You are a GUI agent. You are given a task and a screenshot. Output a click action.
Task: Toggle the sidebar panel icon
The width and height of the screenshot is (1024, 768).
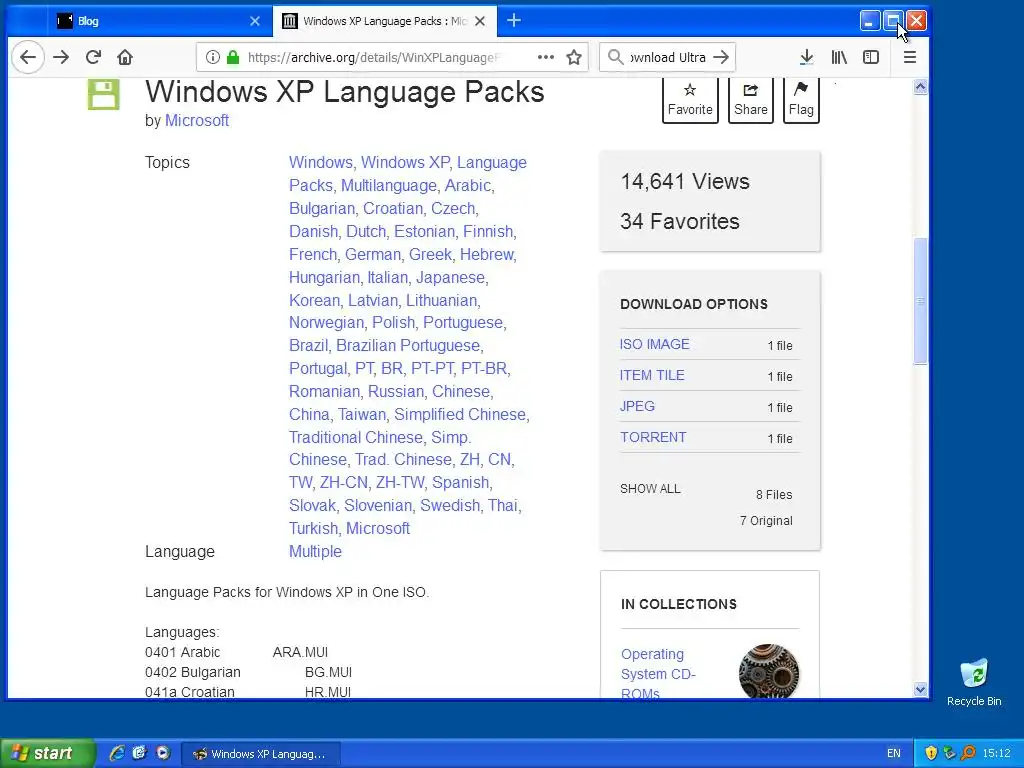pyautogui.click(x=871, y=57)
